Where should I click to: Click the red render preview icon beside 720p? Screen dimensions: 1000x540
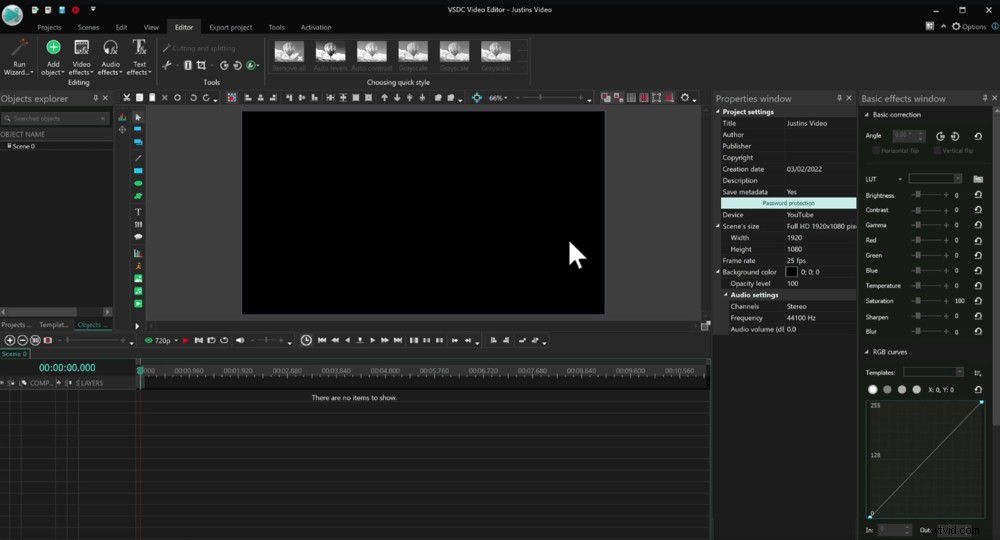point(186,340)
